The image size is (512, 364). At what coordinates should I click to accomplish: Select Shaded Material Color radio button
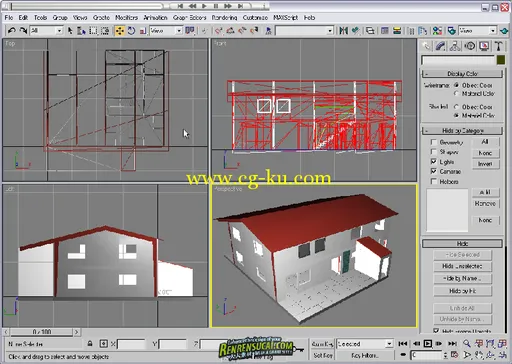[457, 115]
